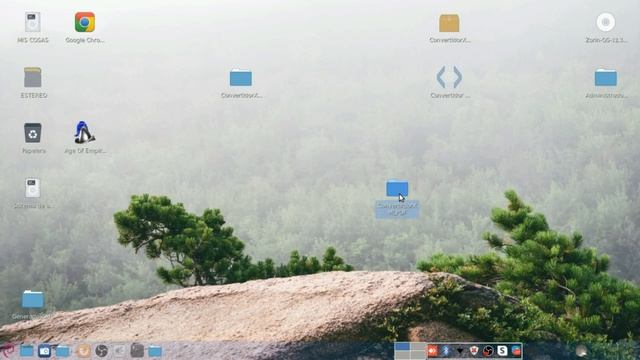The image size is (640, 360).
Task: Select the Convertidor folder under the top row
Action: tap(241, 78)
